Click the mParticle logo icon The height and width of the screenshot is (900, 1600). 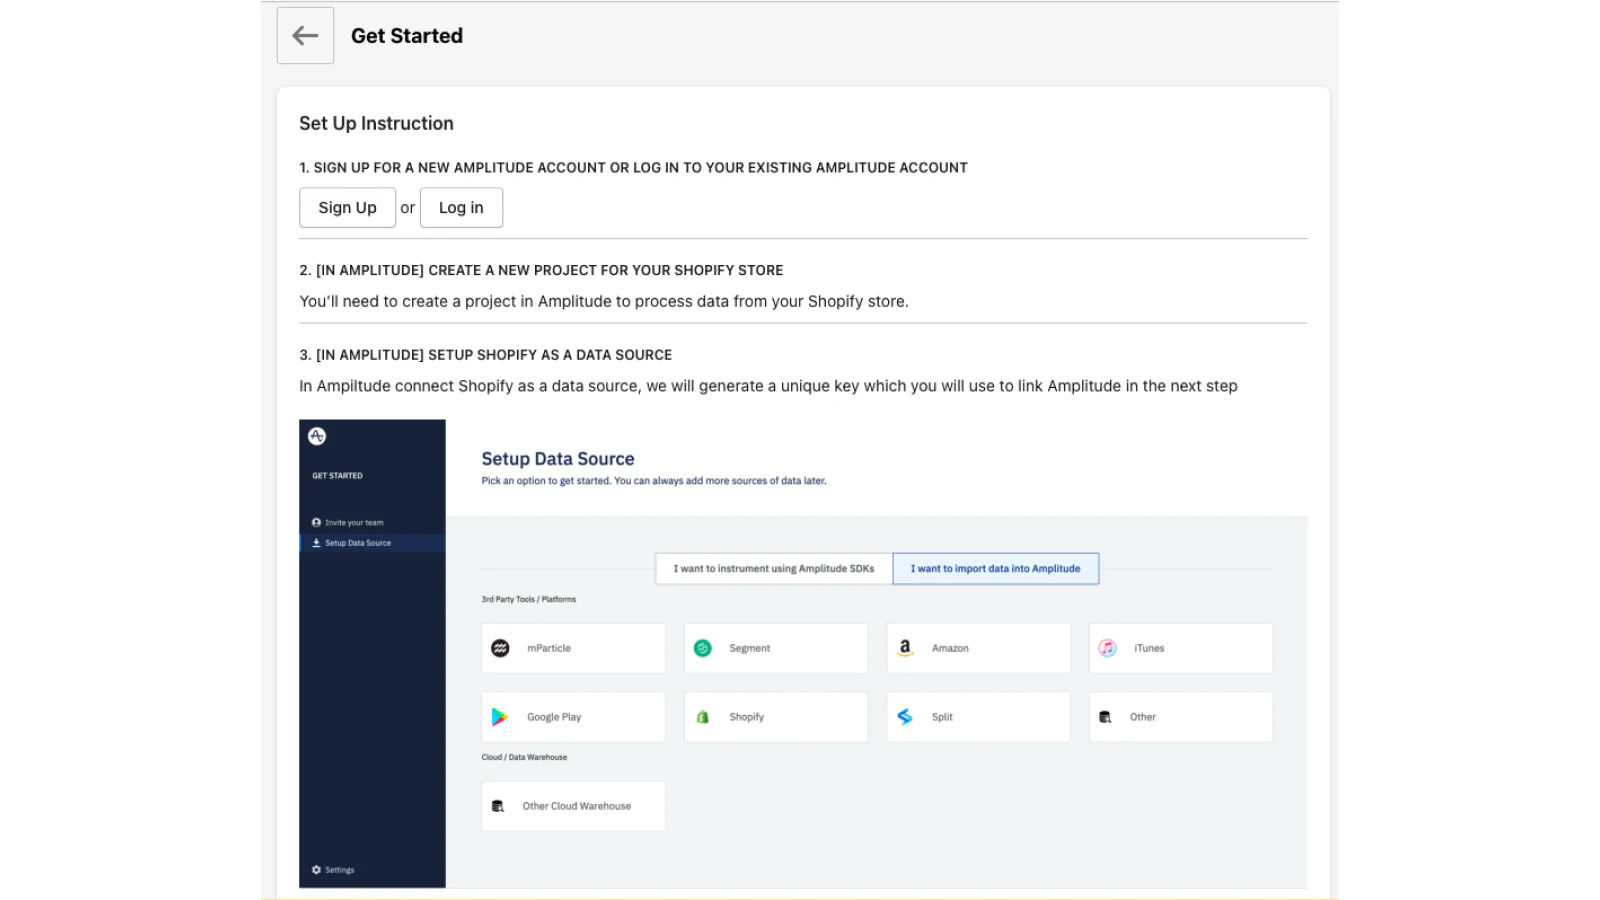click(501, 649)
